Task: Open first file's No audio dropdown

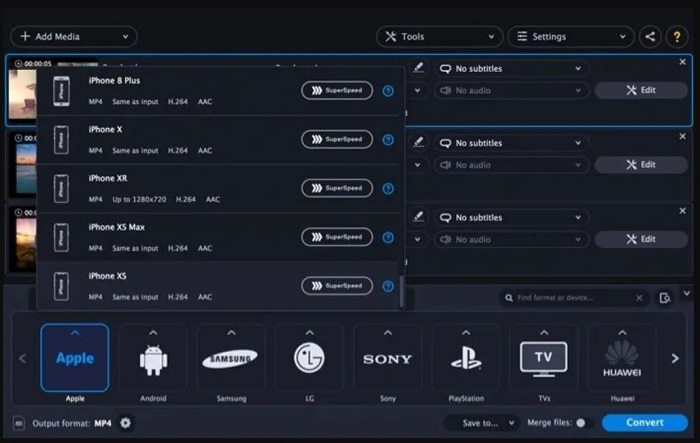Action: [x=511, y=91]
